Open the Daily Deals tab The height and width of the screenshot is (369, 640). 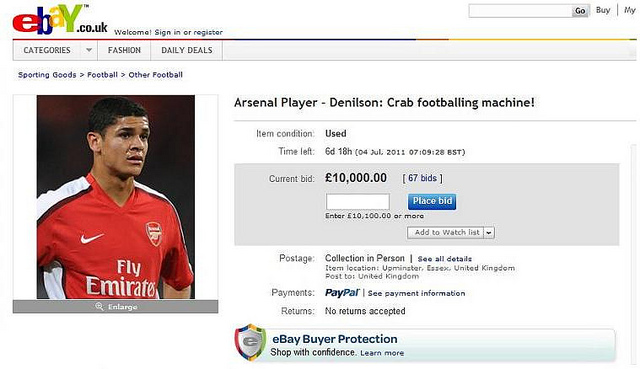pos(187,50)
